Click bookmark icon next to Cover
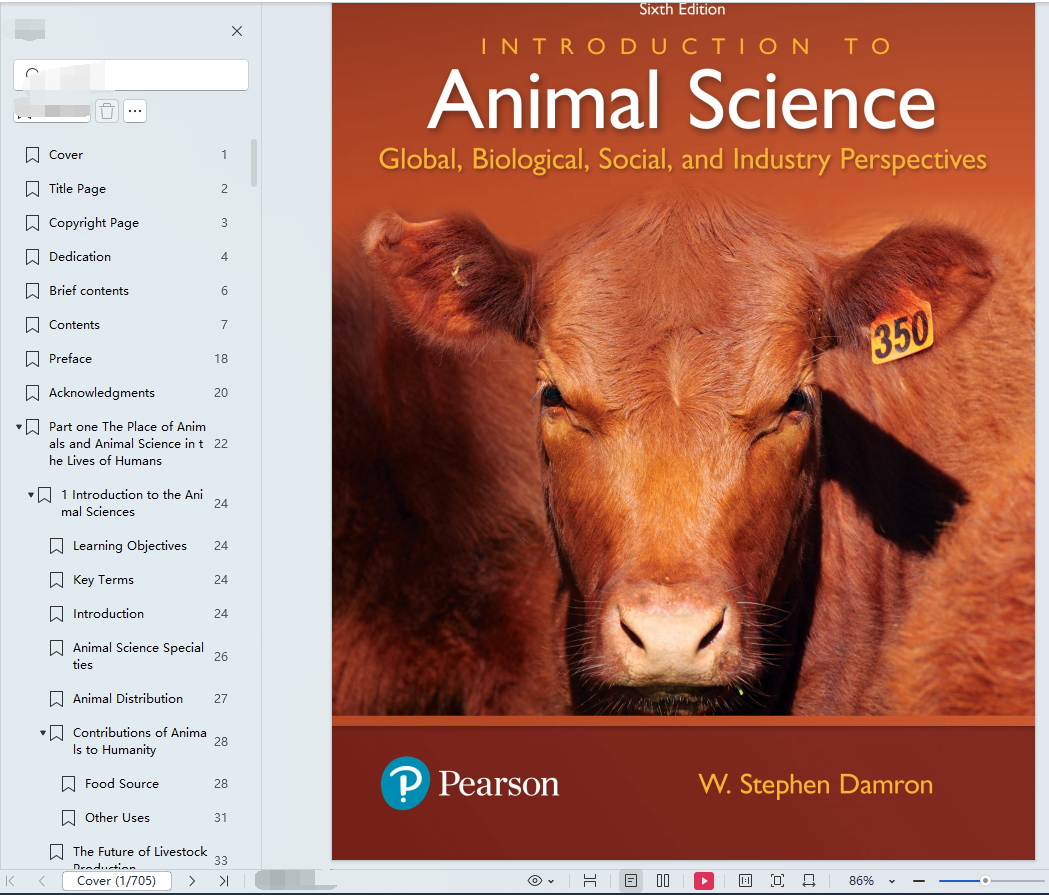 click(32, 155)
